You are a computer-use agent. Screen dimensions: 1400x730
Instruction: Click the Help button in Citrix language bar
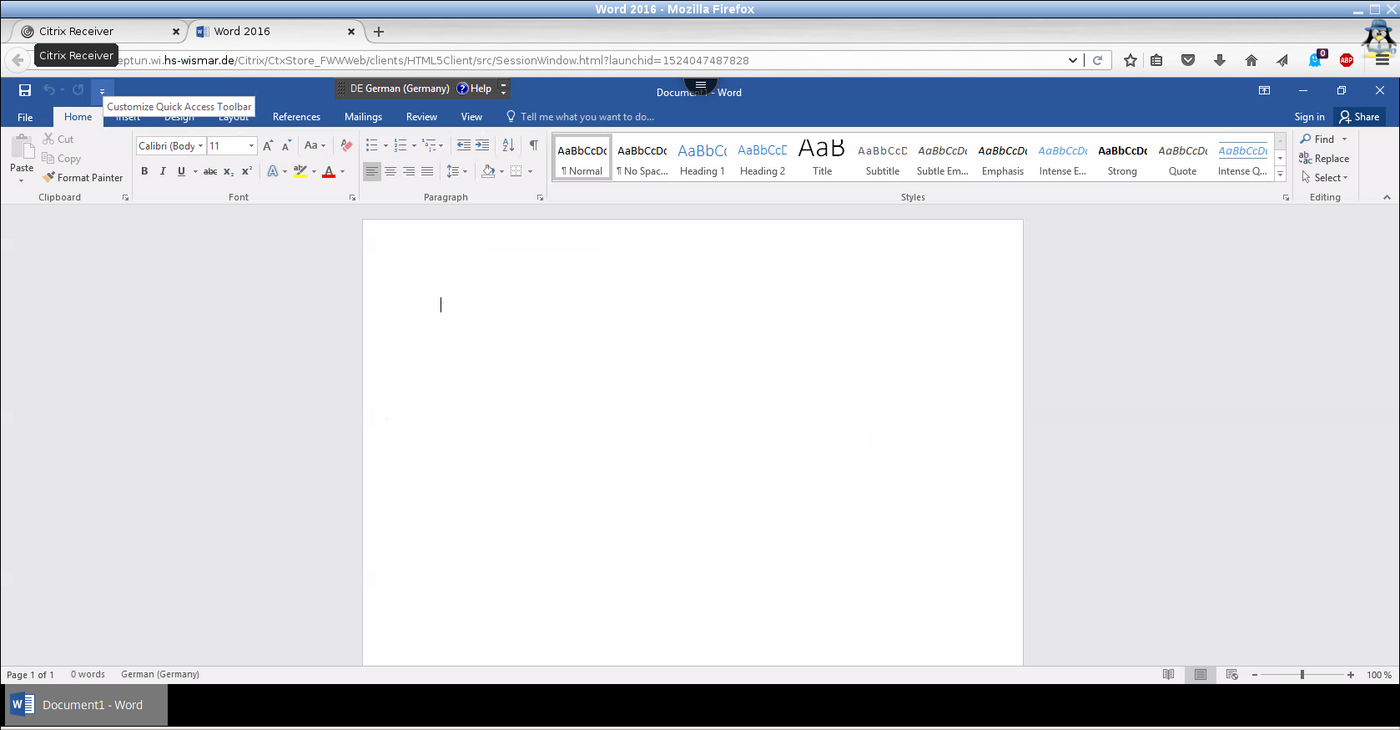pos(474,88)
